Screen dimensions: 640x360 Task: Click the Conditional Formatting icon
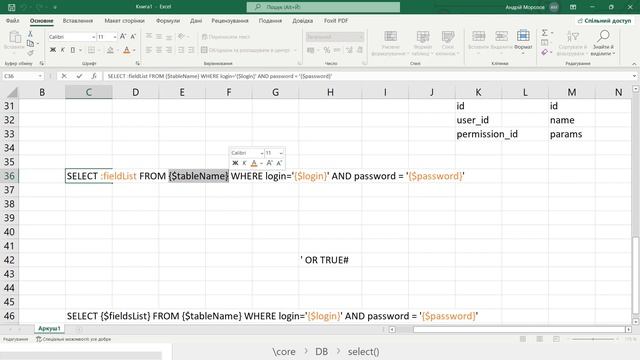coord(390,43)
